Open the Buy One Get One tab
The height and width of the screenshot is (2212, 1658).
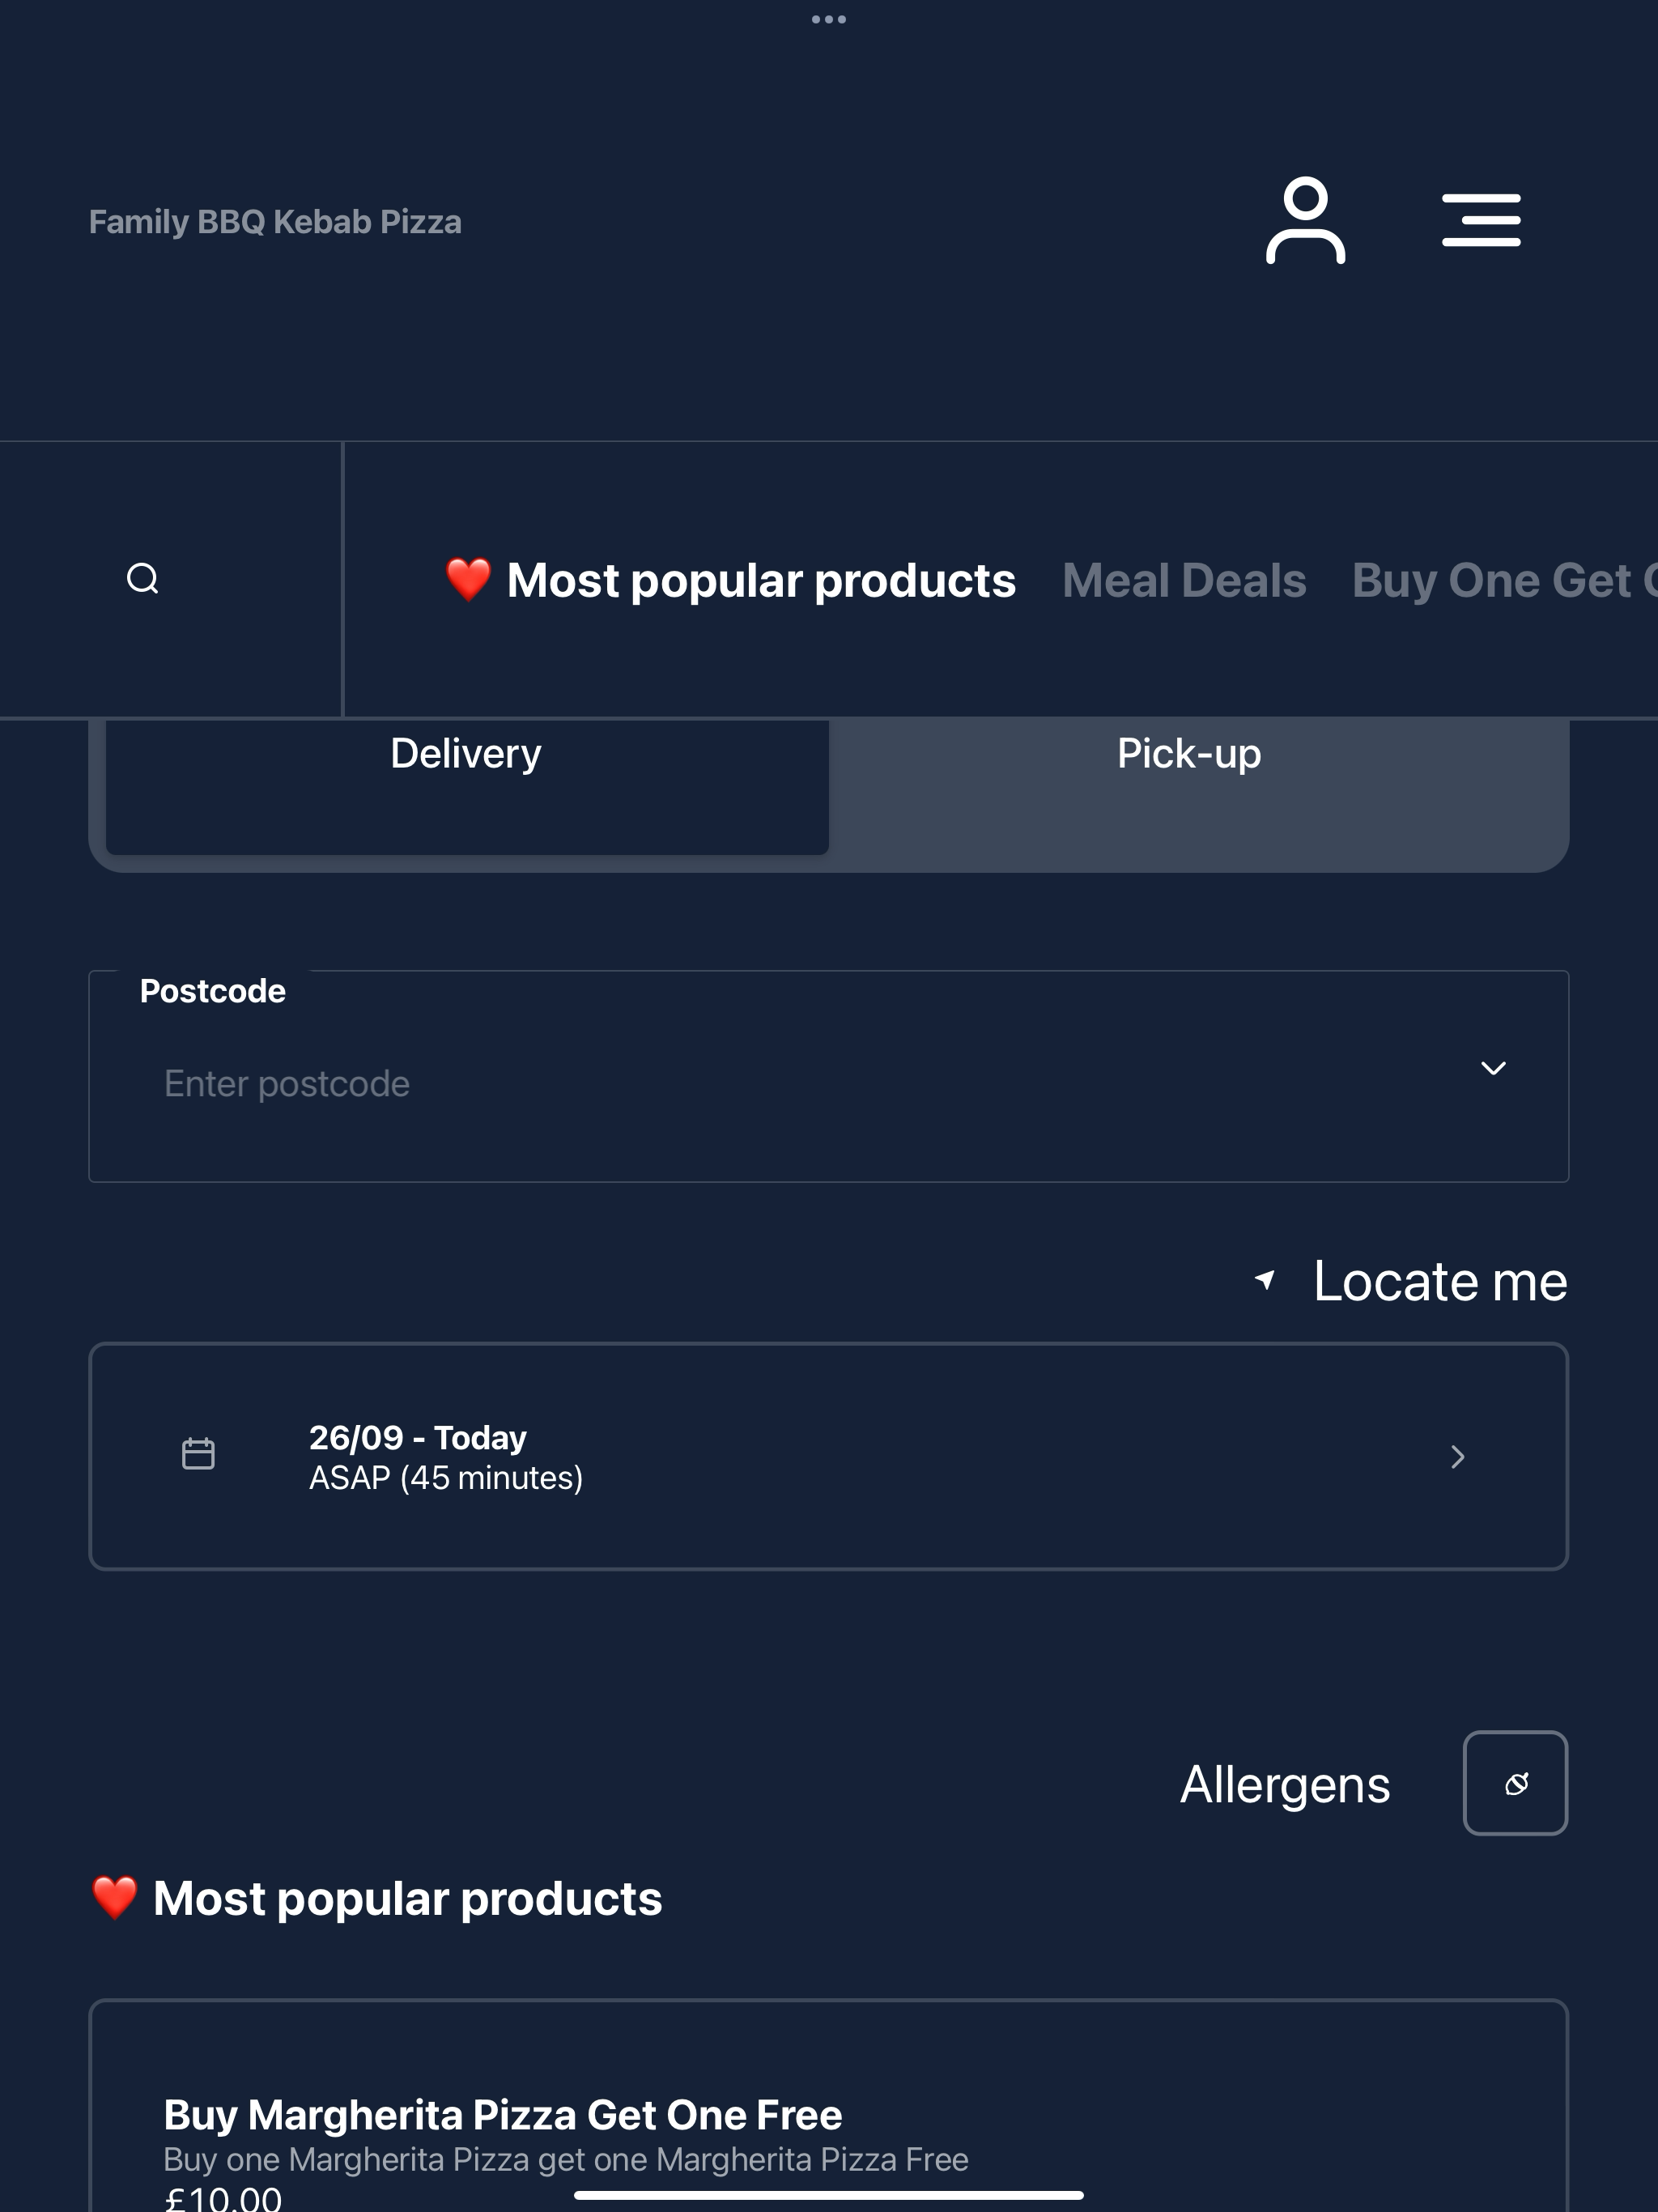[x=1504, y=580]
